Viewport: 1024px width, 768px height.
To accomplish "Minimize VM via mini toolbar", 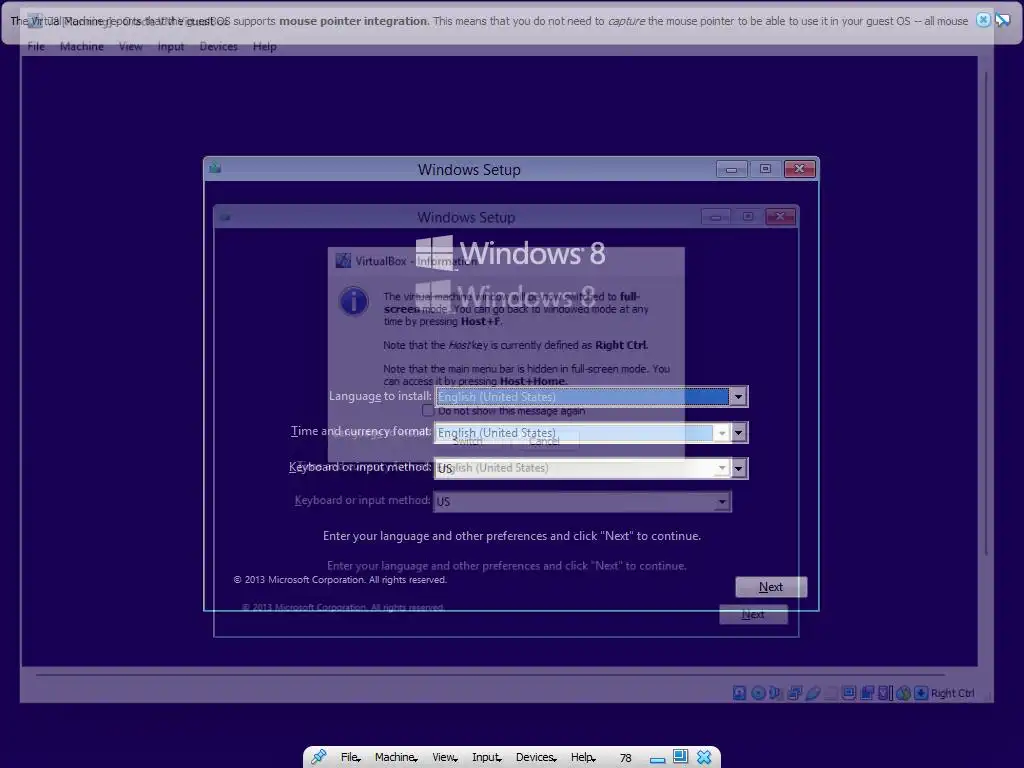I will (x=658, y=758).
